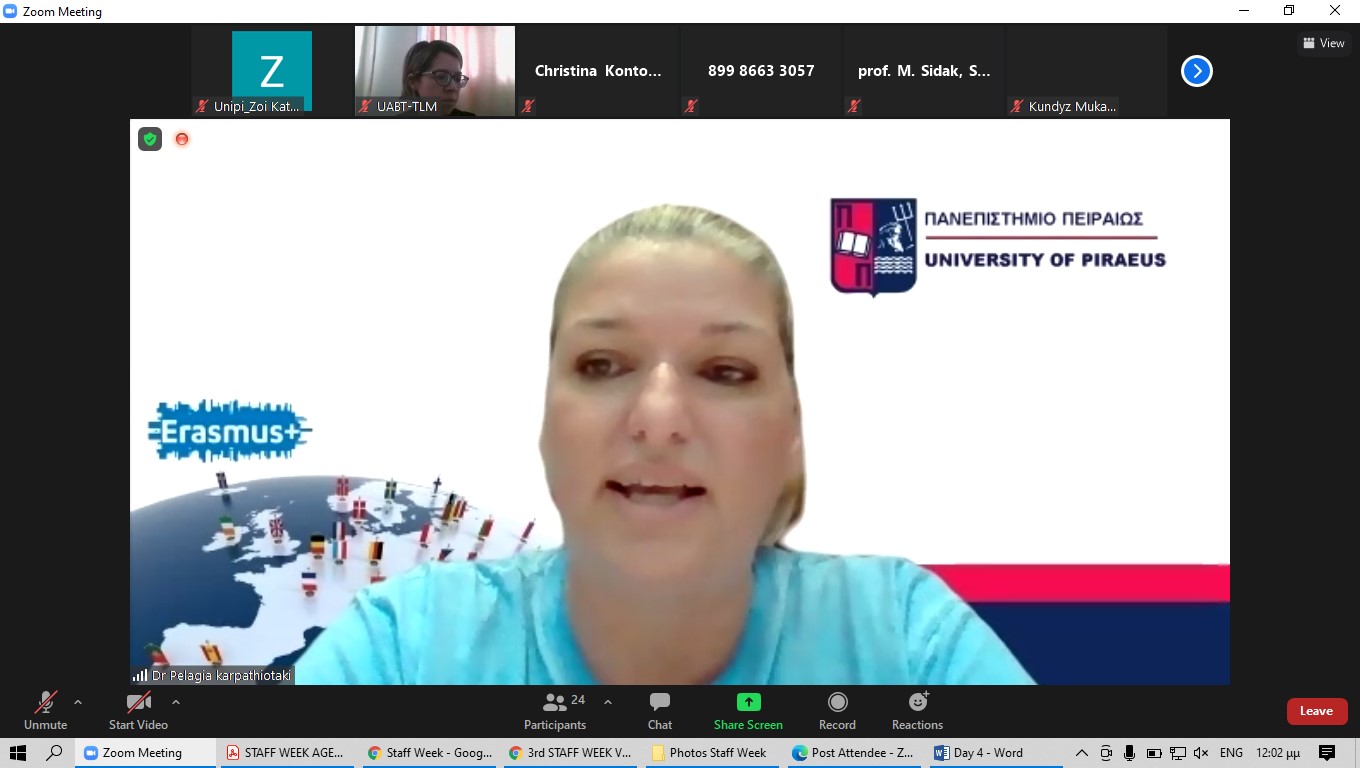
Task: Click the microphone icon in system tray
Action: tap(1129, 753)
